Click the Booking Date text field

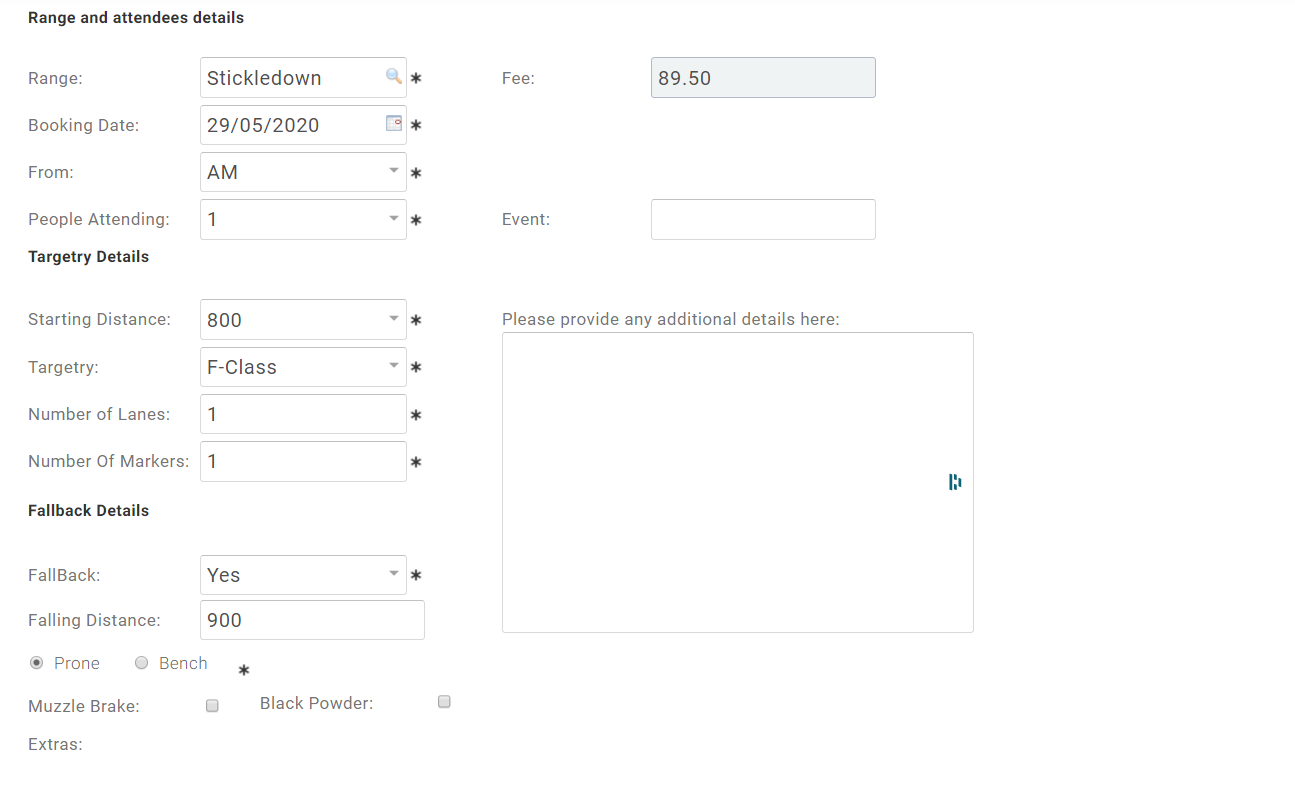290,125
